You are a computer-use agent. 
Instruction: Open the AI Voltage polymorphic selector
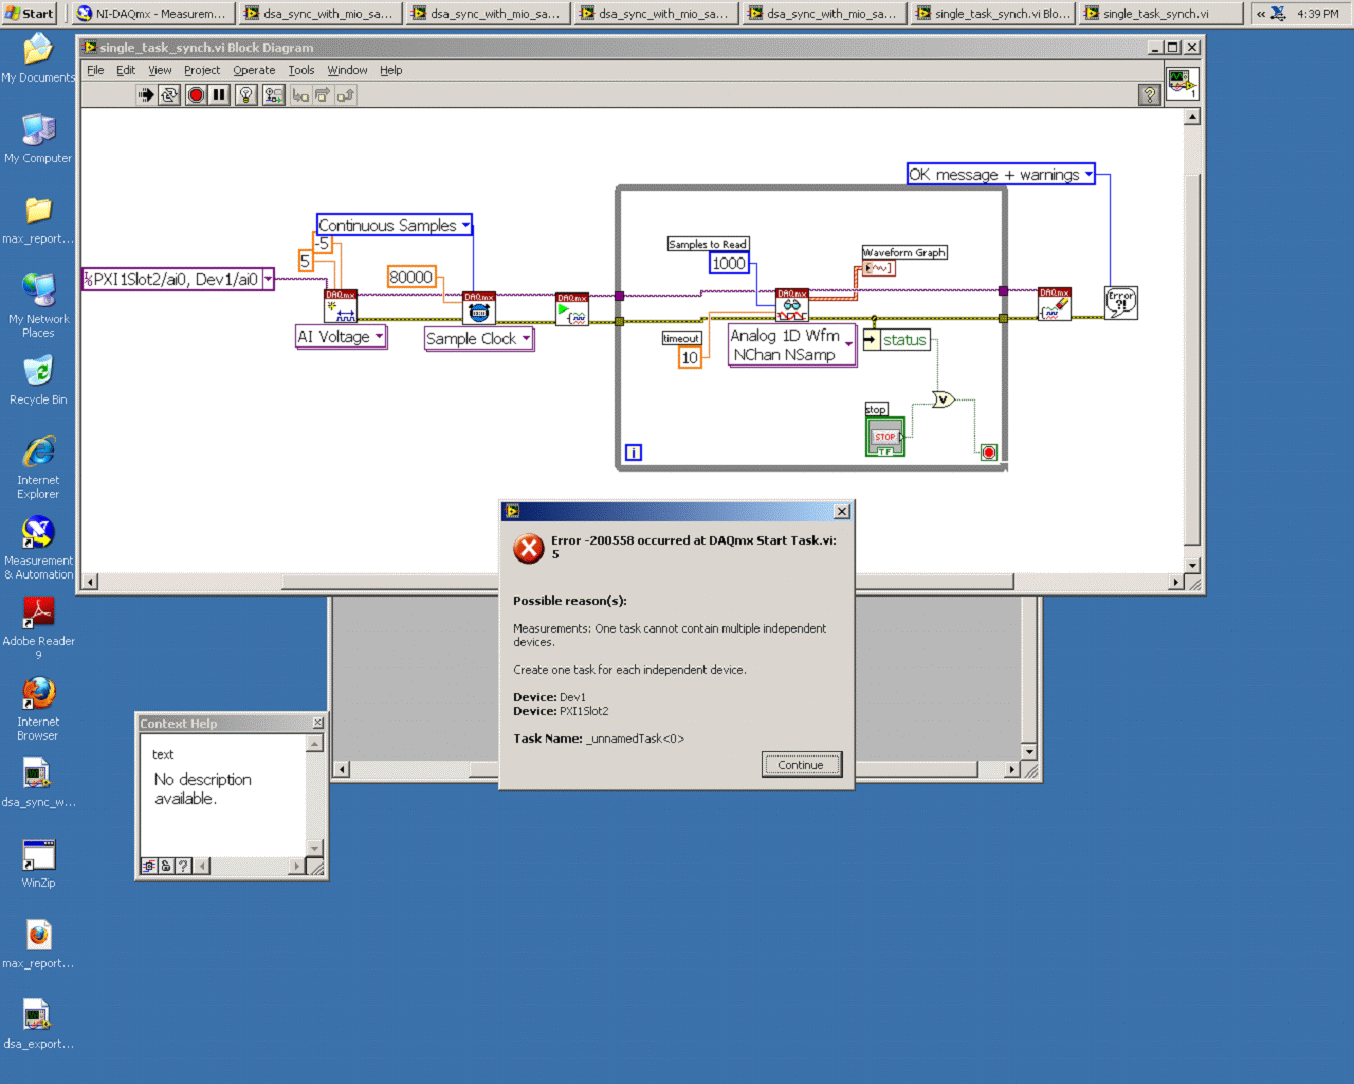pos(379,337)
